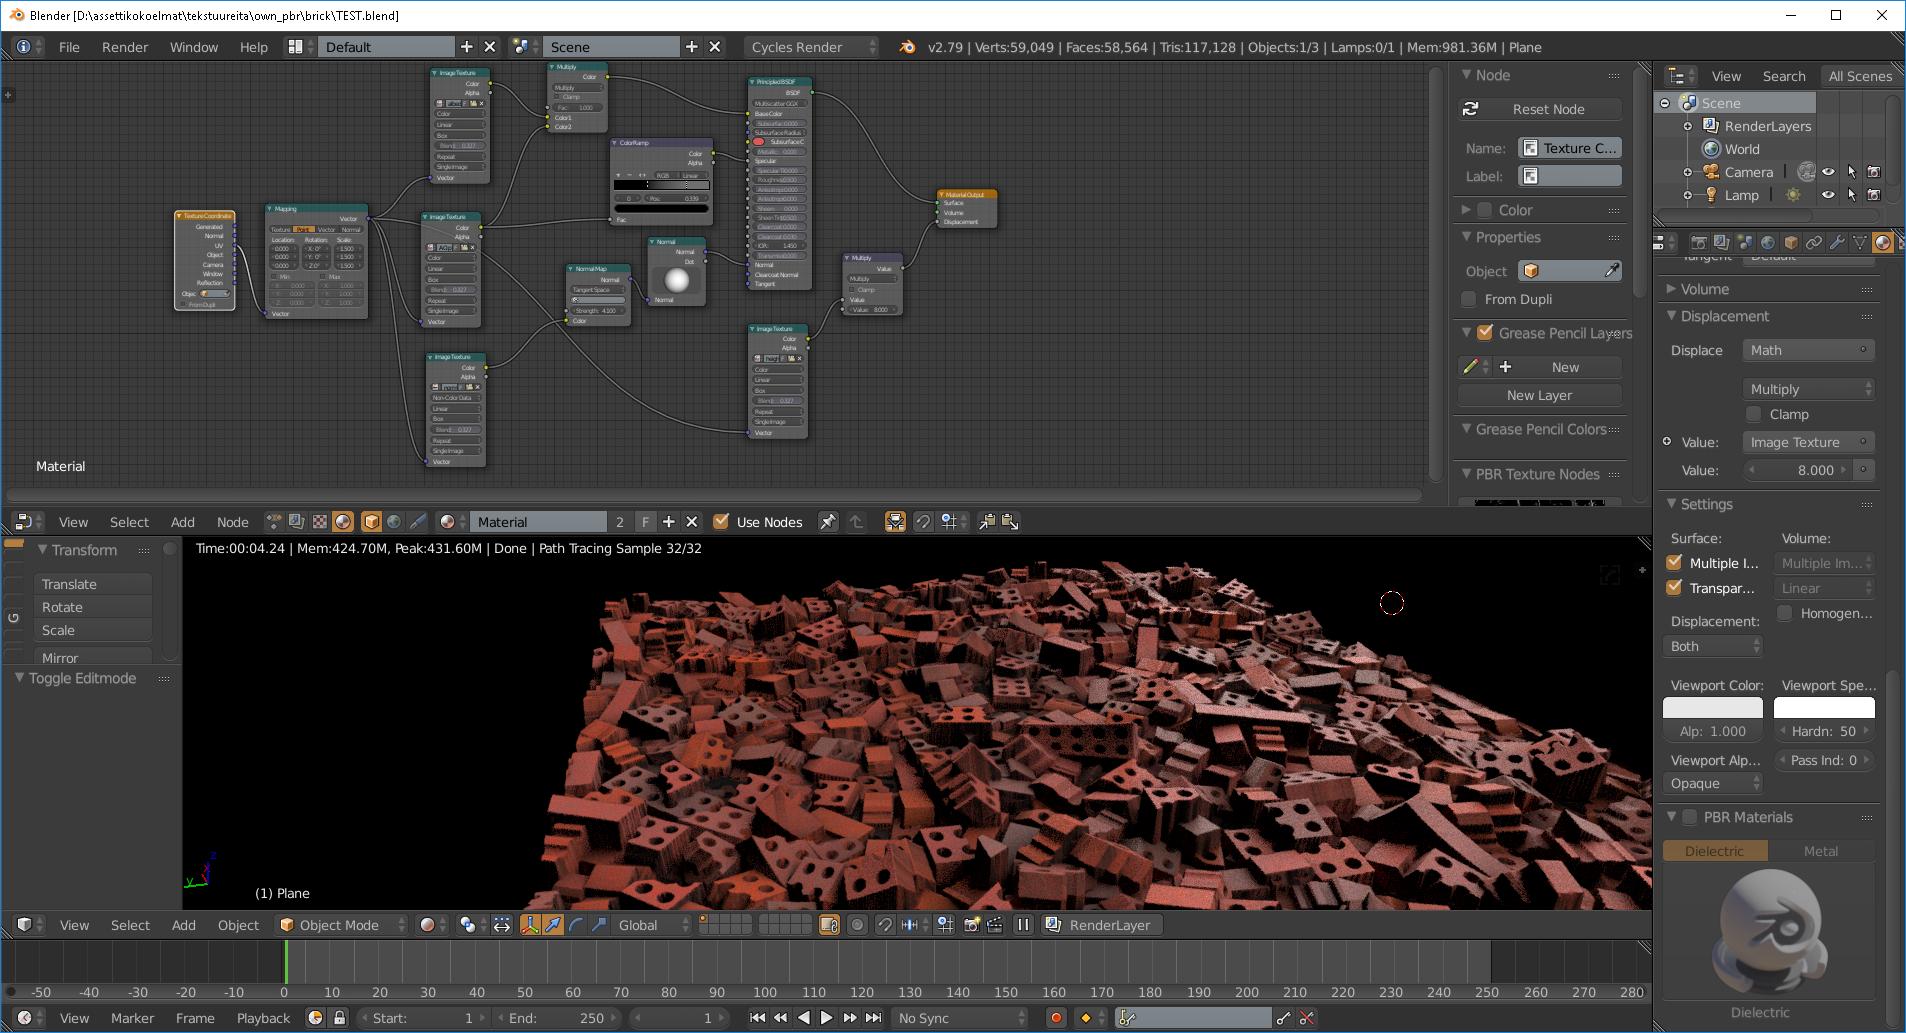Screen dimensions: 1906x1033
Task: Toggle Camera visibility eye in outliner
Action: [1828, 172]
